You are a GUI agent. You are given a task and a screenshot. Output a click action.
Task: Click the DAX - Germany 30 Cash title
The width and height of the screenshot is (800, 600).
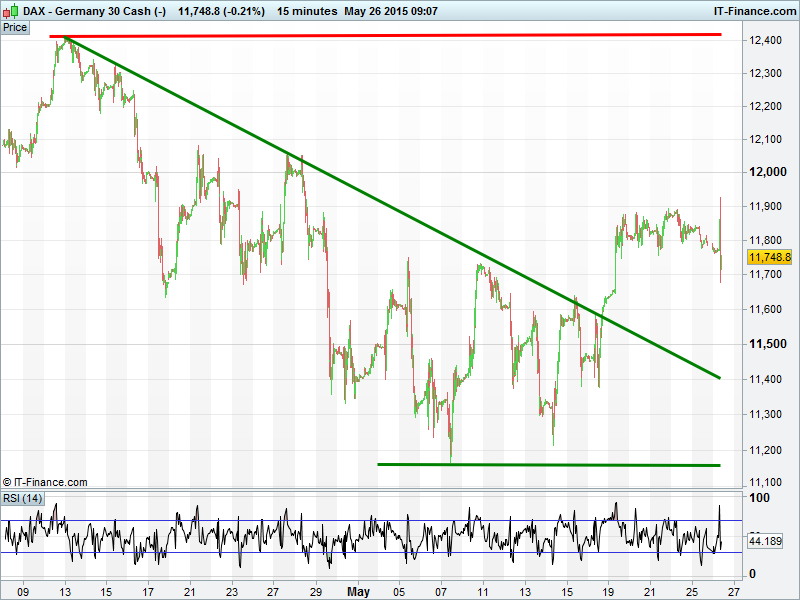[95, 11]
